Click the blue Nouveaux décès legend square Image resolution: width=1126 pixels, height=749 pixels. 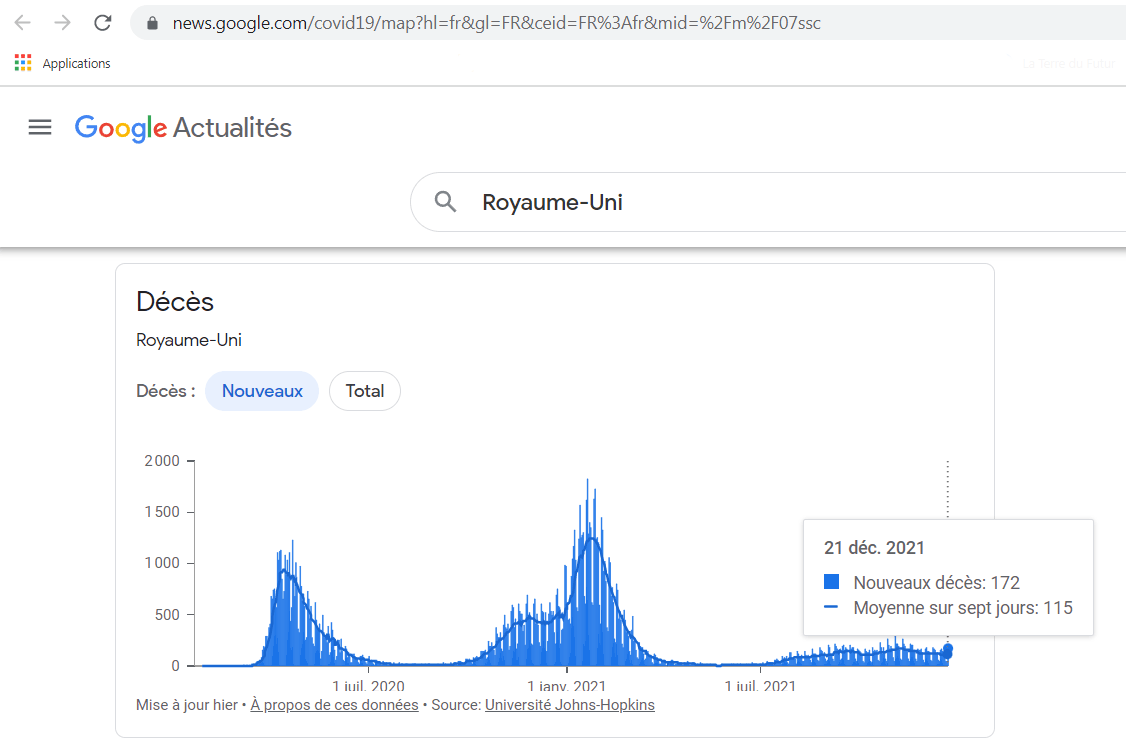[x=831, y=582]
